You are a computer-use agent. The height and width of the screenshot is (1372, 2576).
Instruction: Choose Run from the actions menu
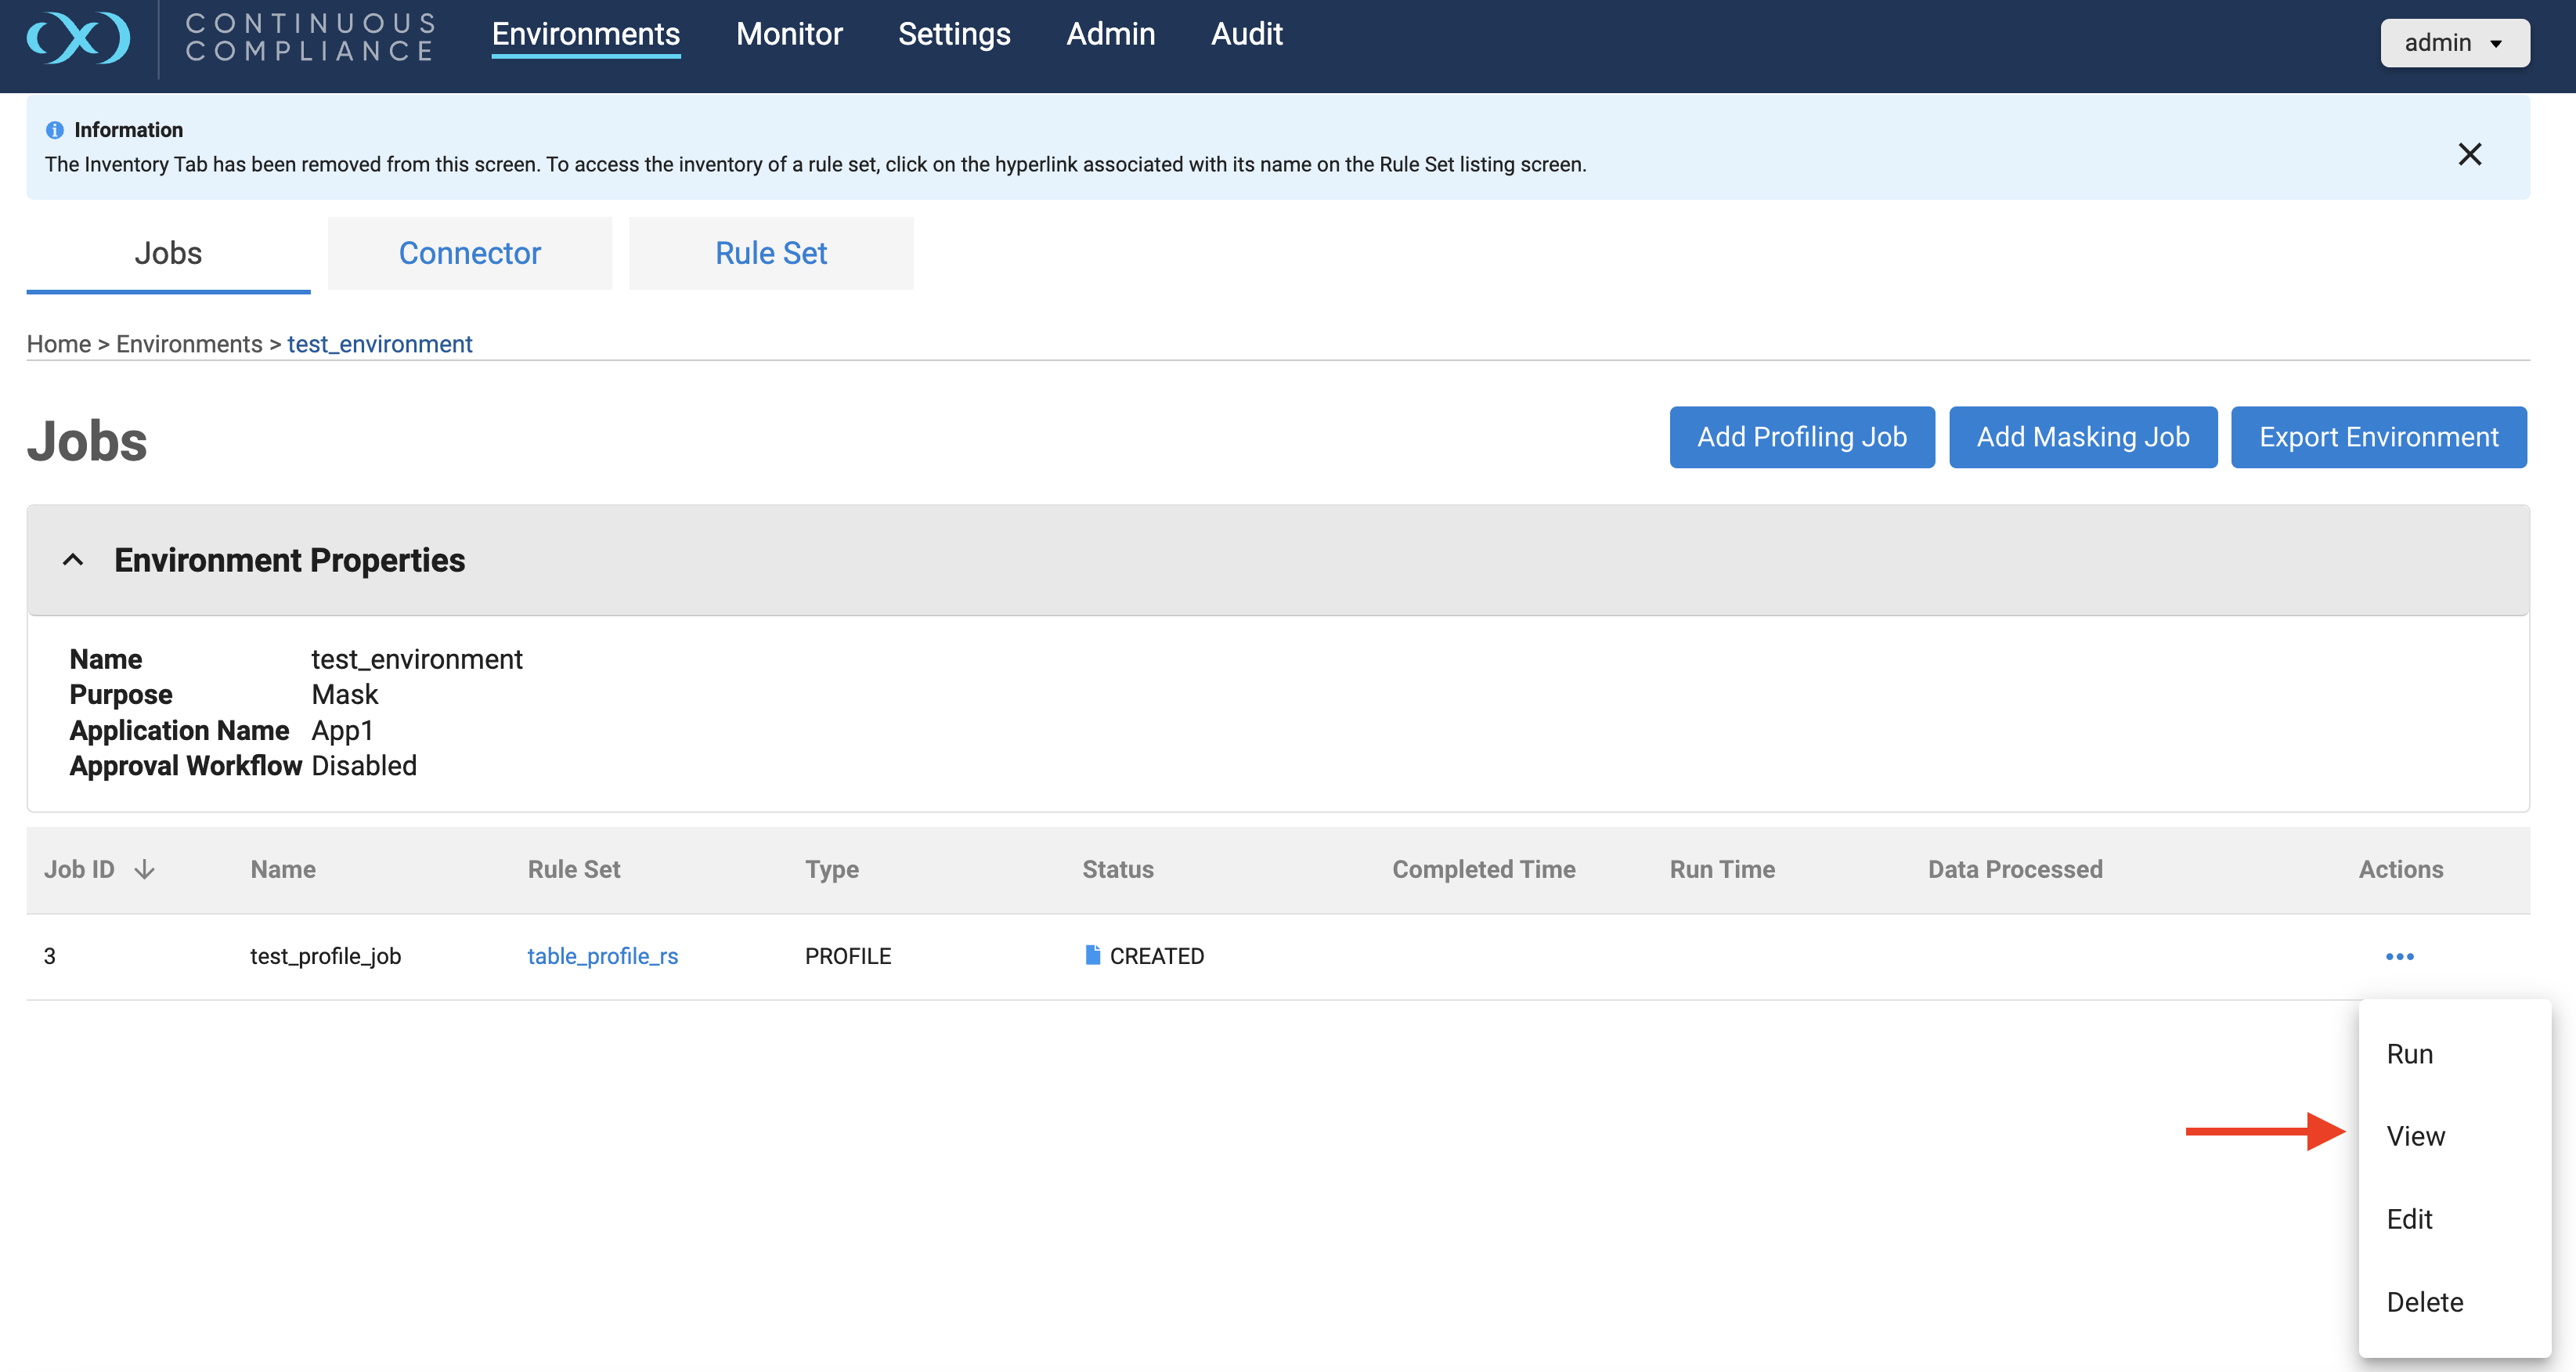click(2409, 1054)
